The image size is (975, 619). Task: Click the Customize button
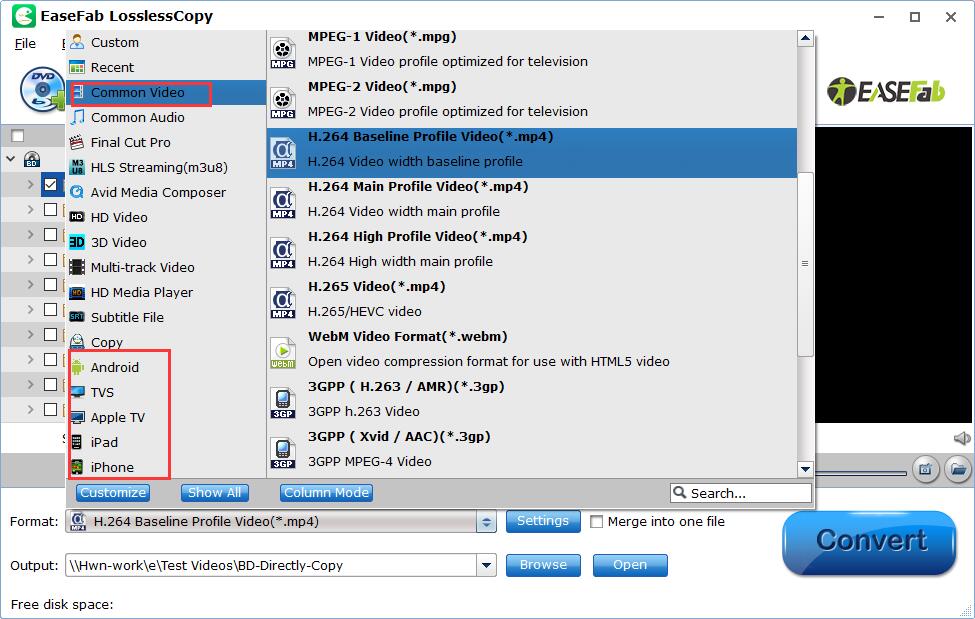tap(113, 493)
